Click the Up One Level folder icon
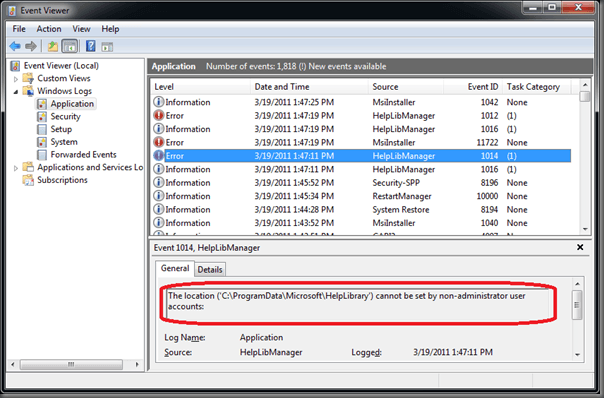The height and width of the screenshot is (398, 604). coord(52,47)
